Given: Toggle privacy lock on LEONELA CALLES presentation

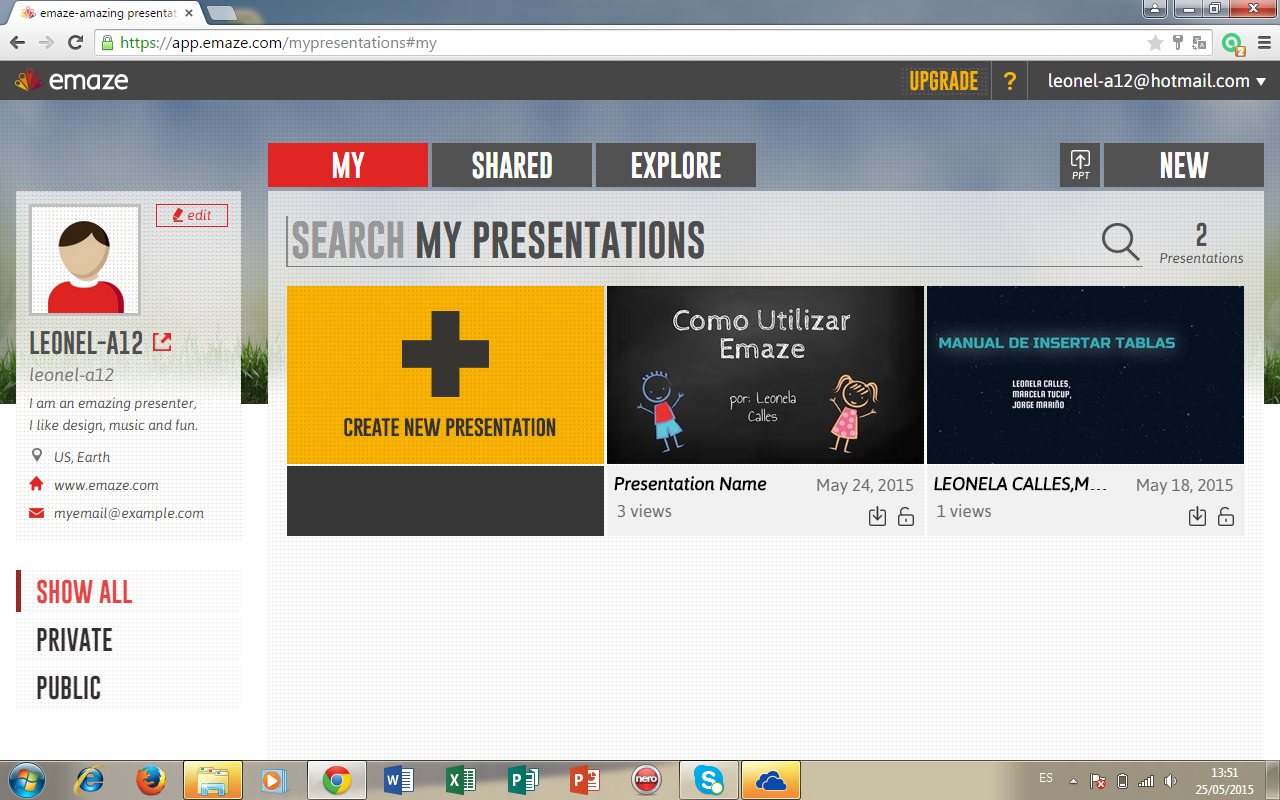Looking at the screenshot, I should (x=1226, y=516).
